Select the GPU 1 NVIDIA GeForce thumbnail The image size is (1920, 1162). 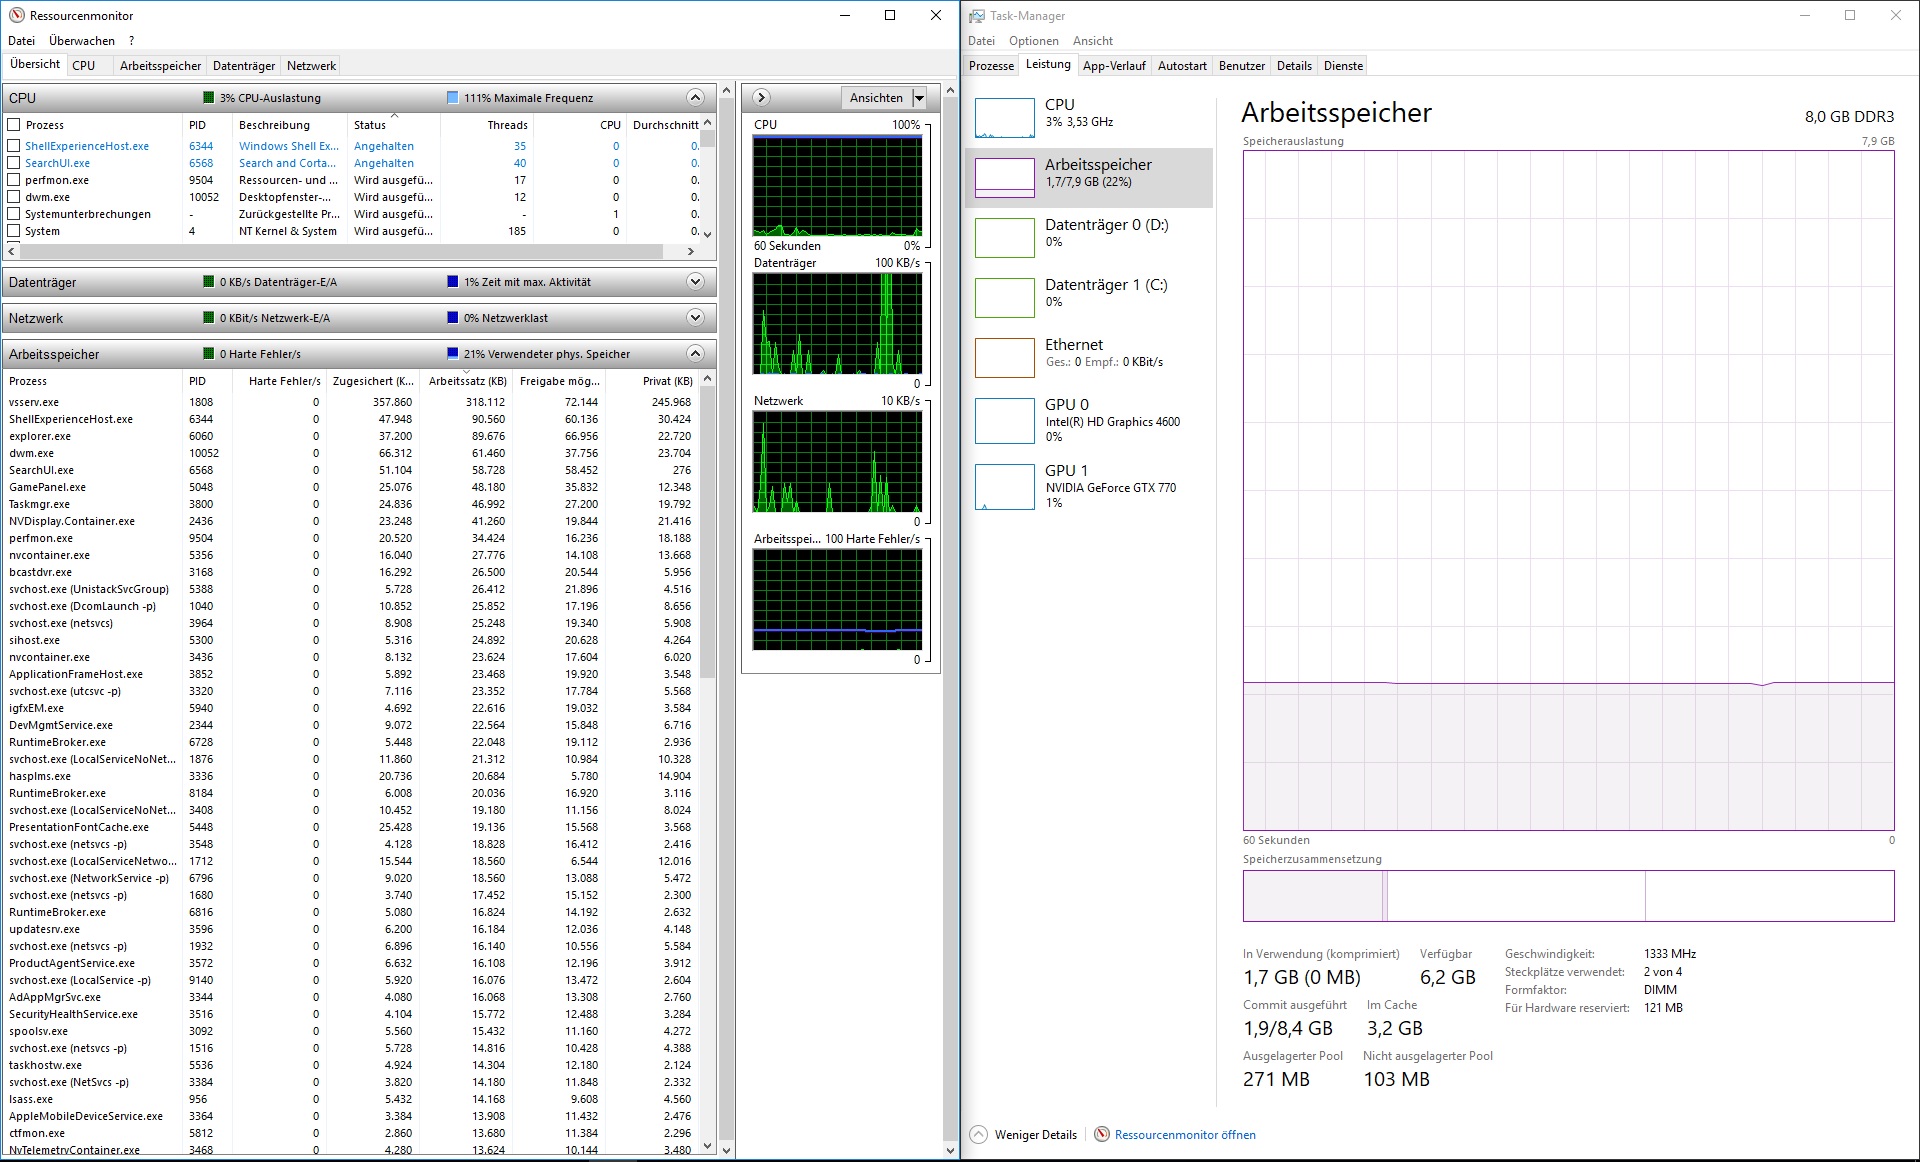pyautogui.click(x=1004, y=487)
